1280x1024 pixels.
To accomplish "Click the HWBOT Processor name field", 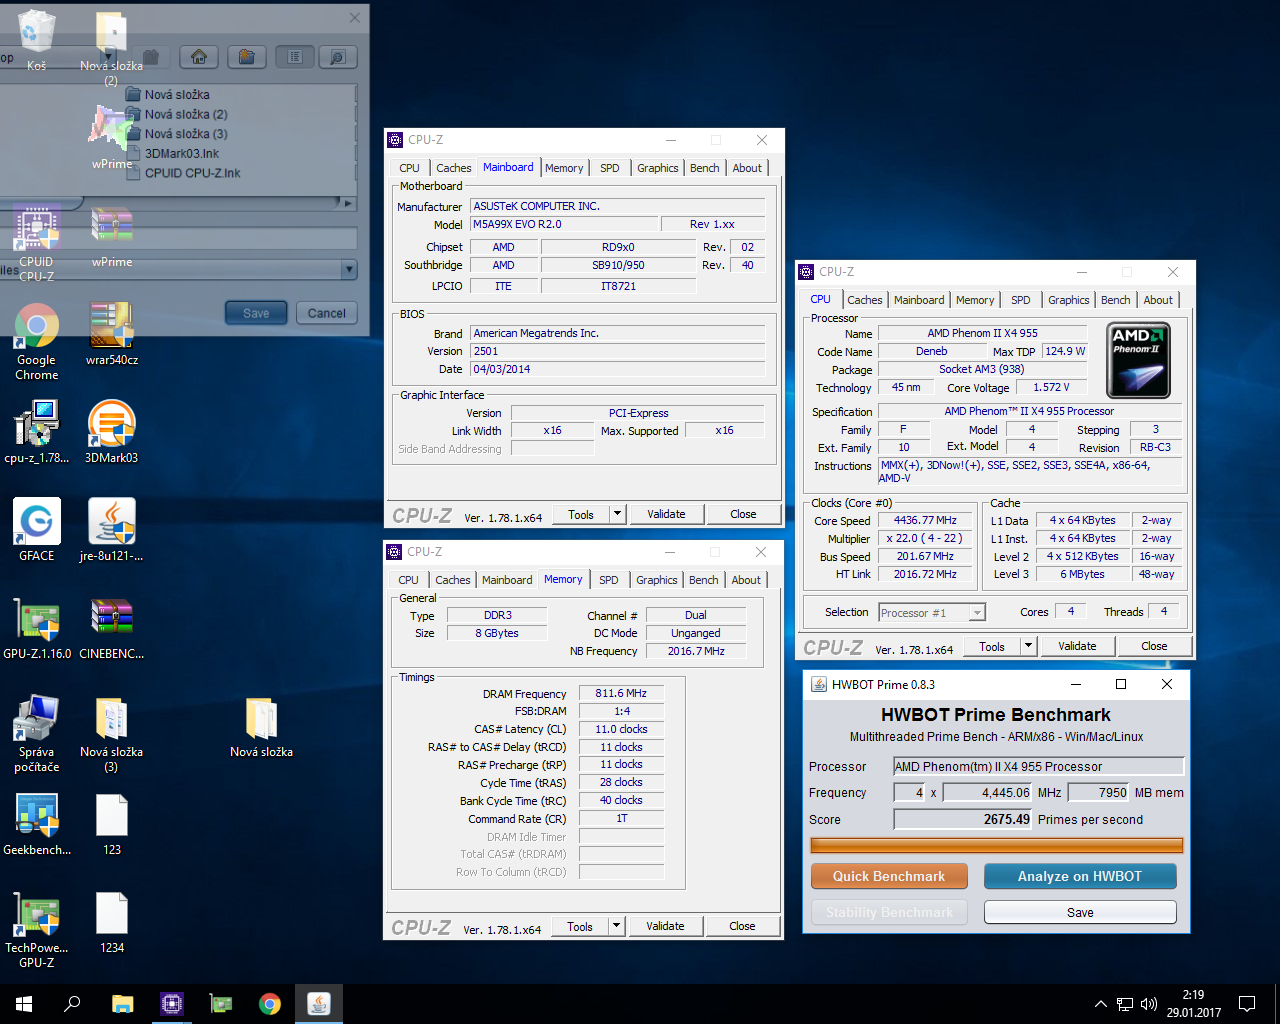I will (x=1038, y=766).
